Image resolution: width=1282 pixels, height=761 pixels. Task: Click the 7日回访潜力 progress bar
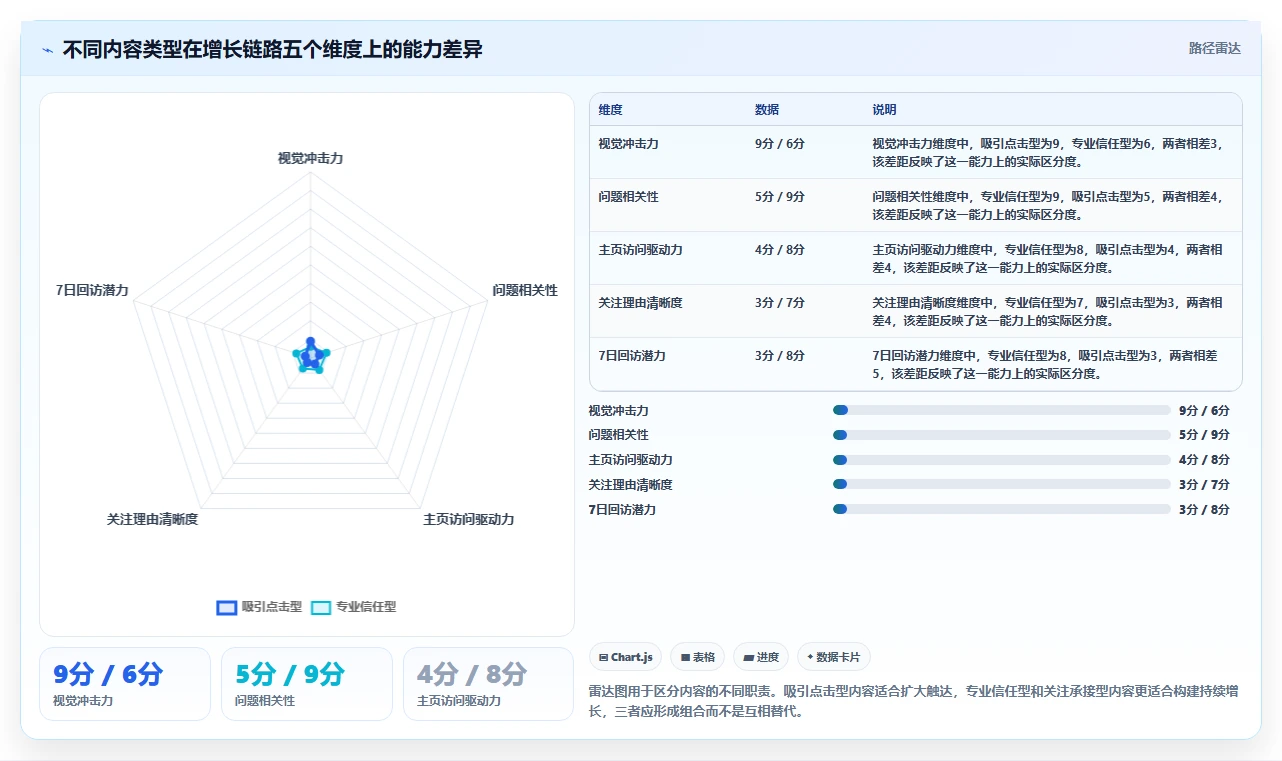tap(1001, 509)
